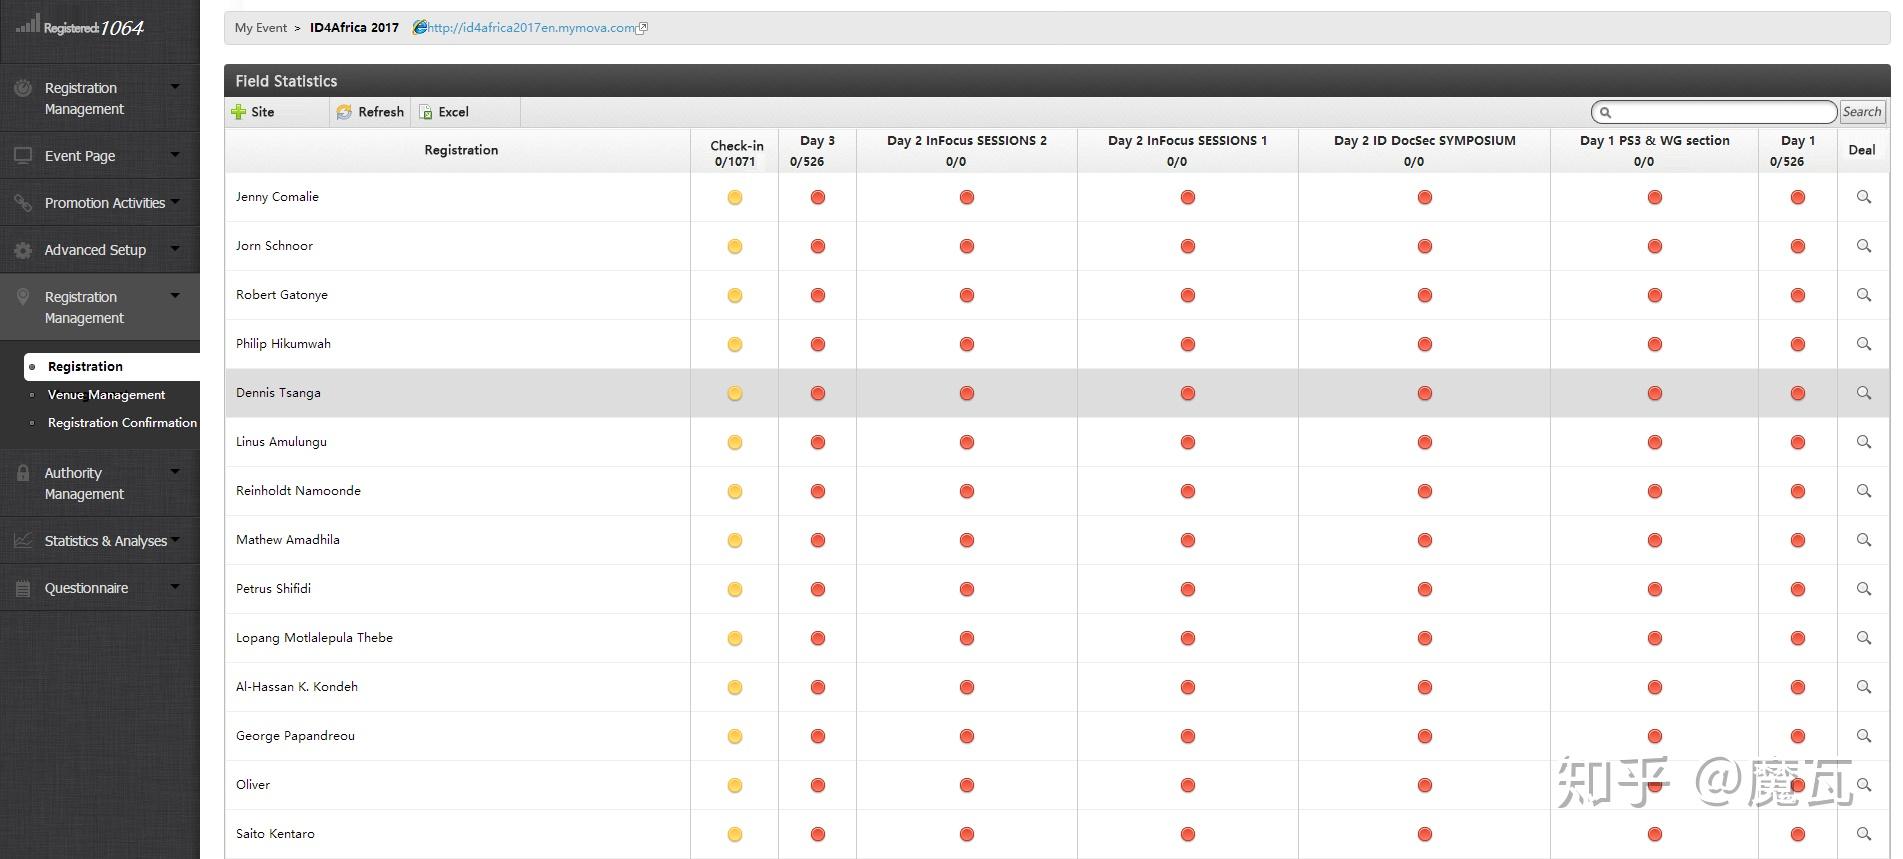Export the table using the Excel icon
The width and height of the screenshot is (1903, 859).
click(426, 112)
